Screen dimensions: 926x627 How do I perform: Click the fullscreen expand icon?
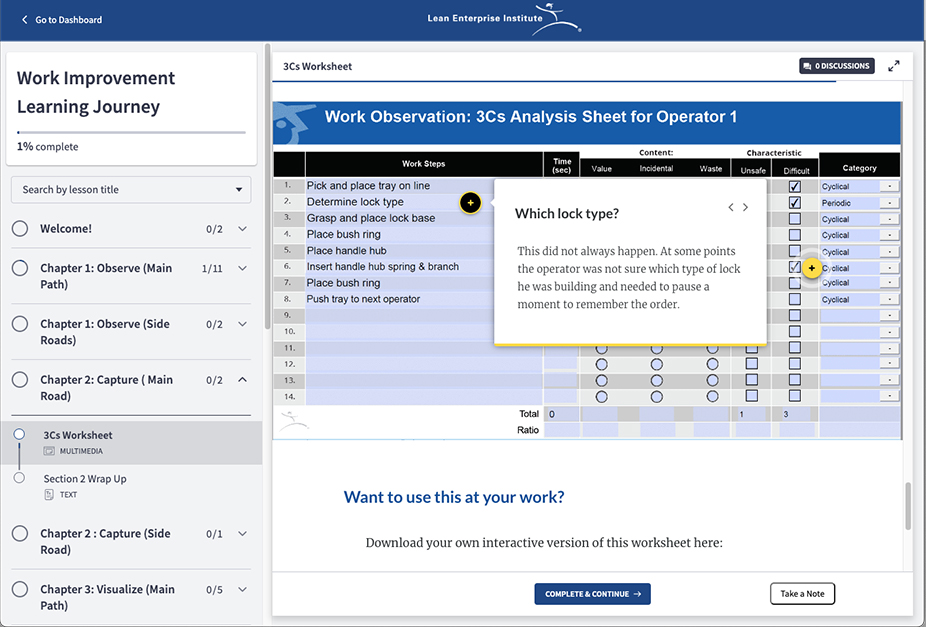pos(894,66)
